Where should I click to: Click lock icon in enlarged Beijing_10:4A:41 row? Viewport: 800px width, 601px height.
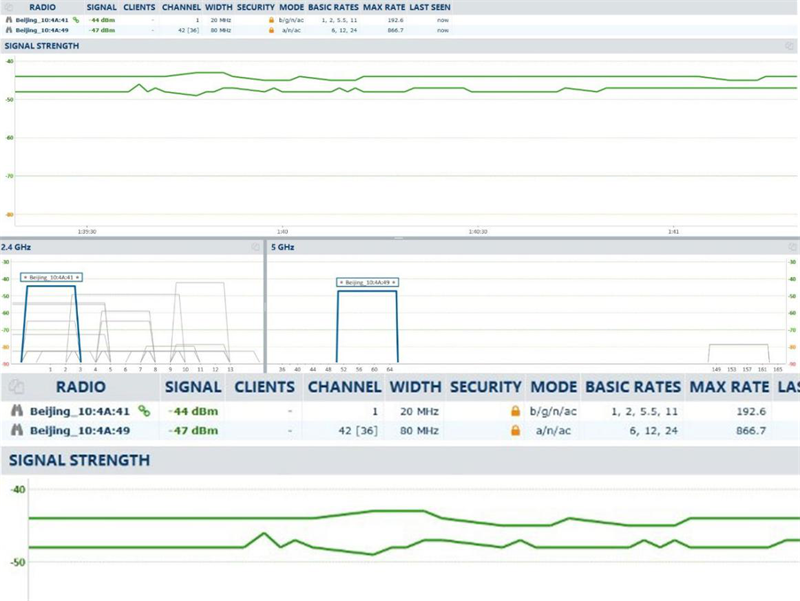tap(515, 411)
